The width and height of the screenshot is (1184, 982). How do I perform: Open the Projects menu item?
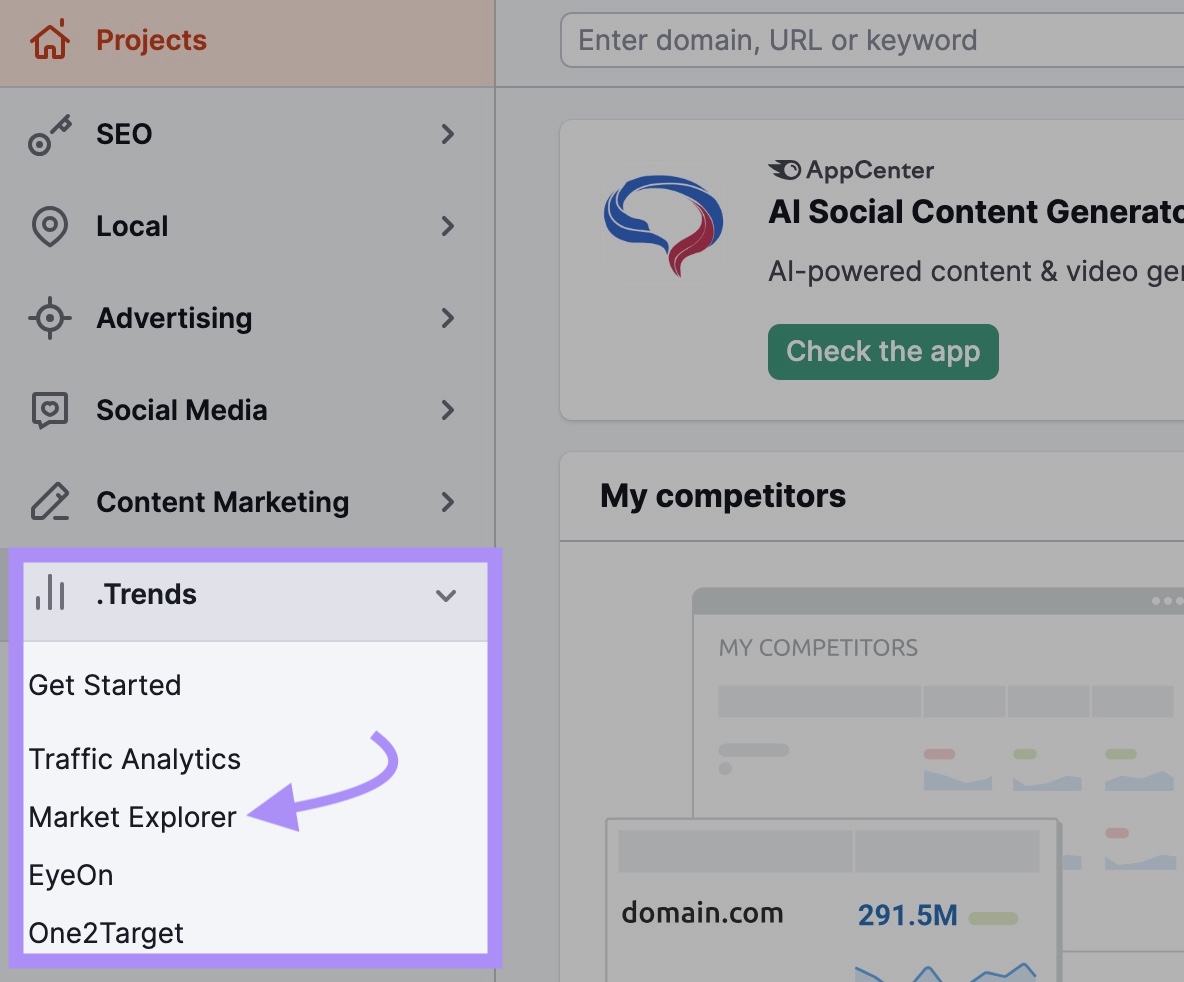point(151,40)
